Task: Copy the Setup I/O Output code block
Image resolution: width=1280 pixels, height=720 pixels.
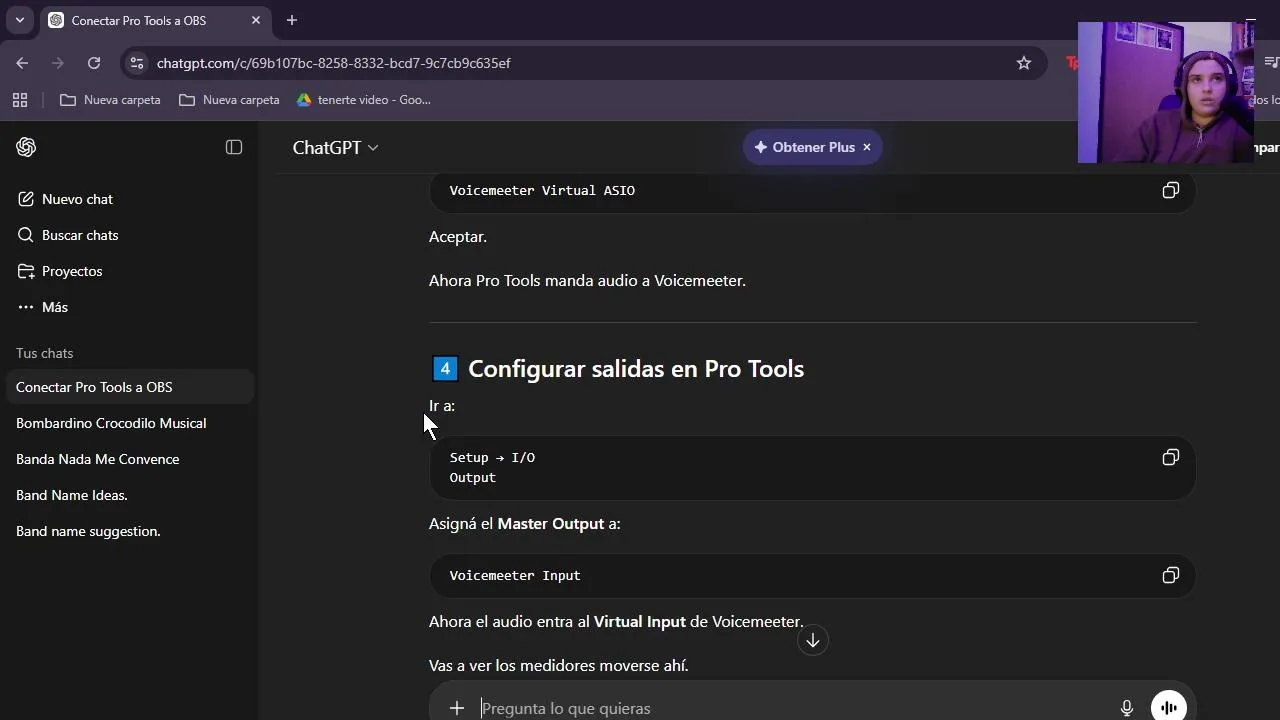Action: point(1170,457)
